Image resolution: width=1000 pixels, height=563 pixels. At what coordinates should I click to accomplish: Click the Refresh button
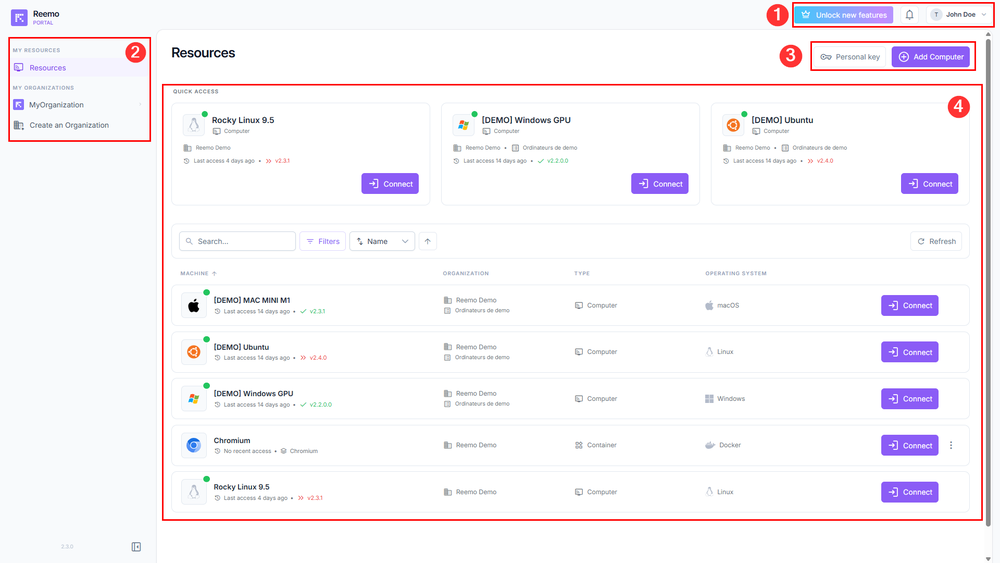tap(936, 241)
